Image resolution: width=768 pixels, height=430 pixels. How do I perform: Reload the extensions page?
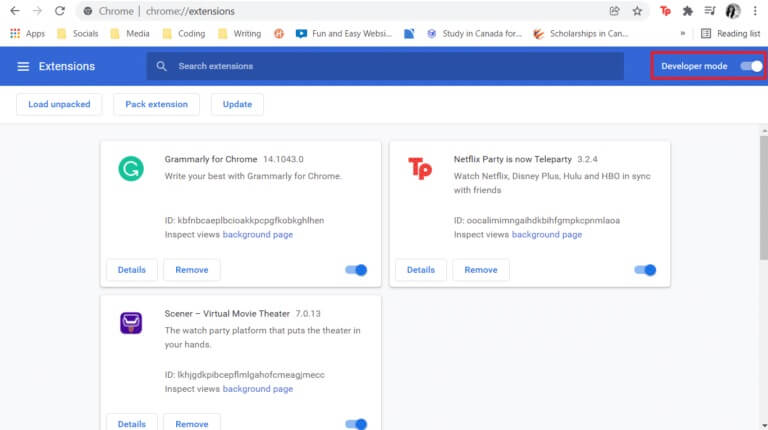[x=60, y=11]
